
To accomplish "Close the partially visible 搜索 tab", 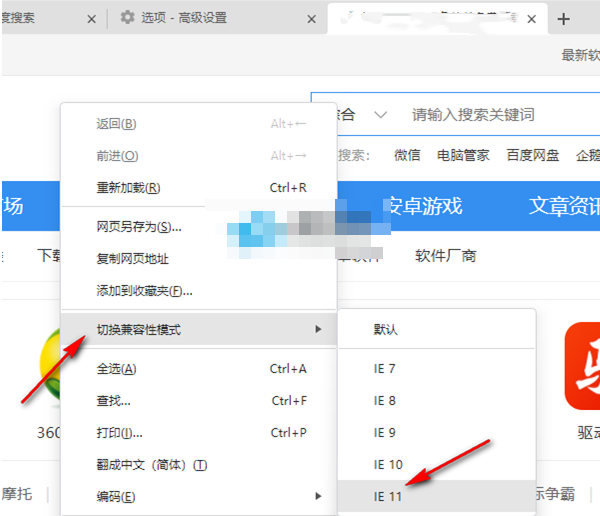I will (91, 19).
